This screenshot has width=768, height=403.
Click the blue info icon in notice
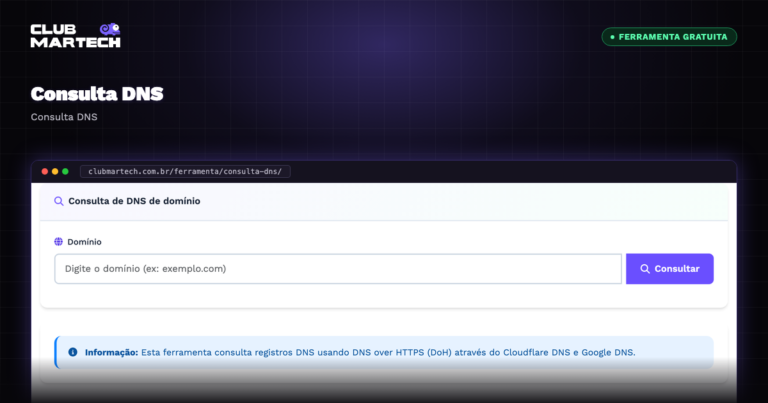(72, 352)
